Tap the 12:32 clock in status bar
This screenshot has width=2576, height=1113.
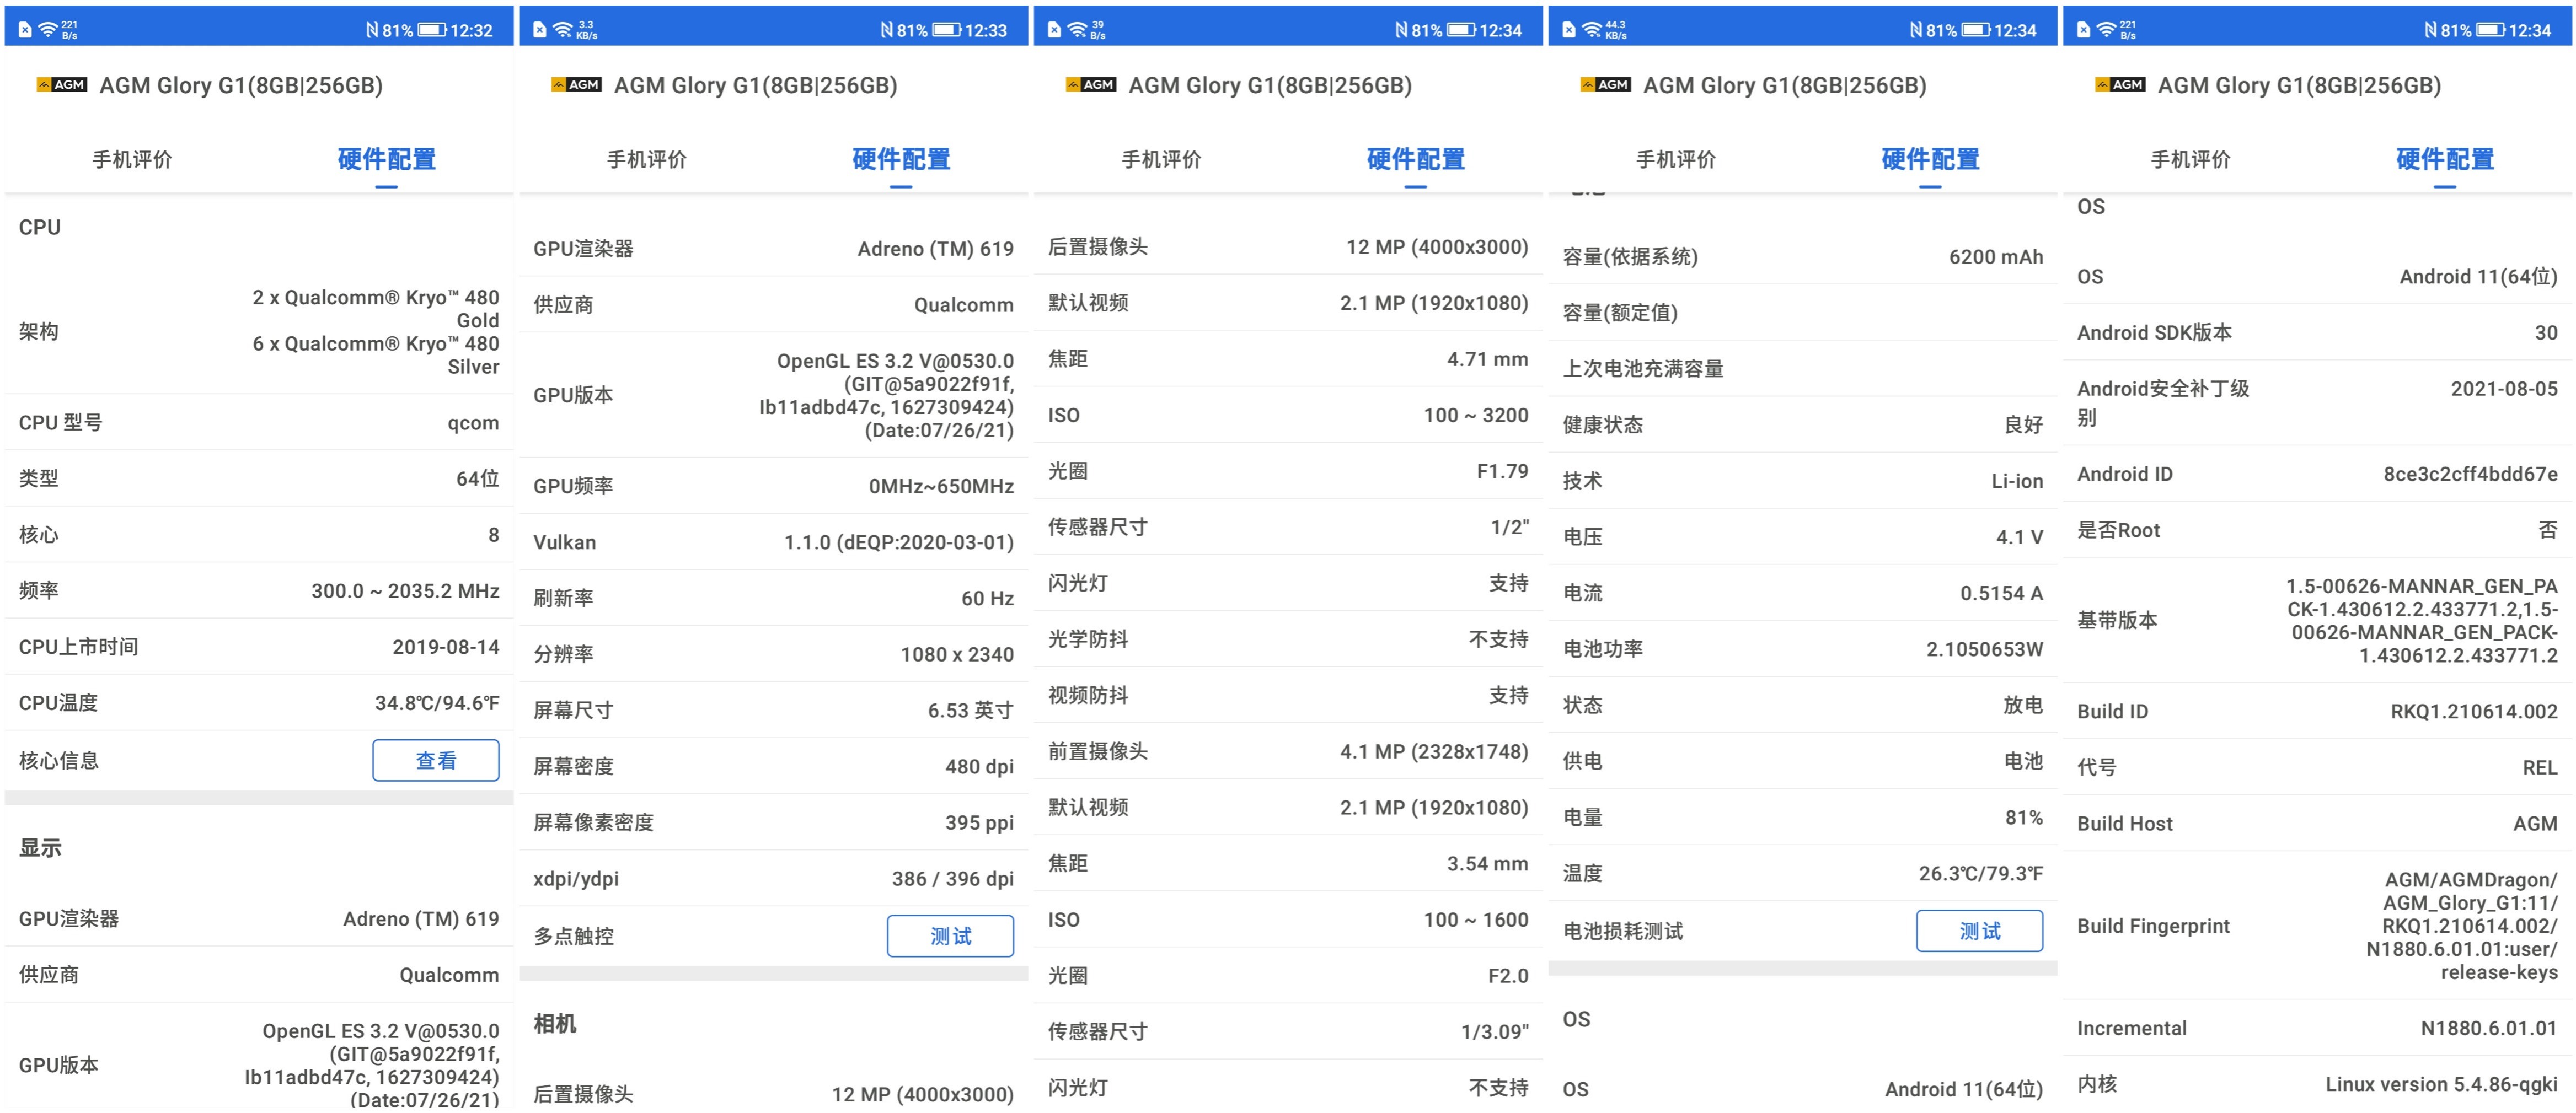[471, 30]
